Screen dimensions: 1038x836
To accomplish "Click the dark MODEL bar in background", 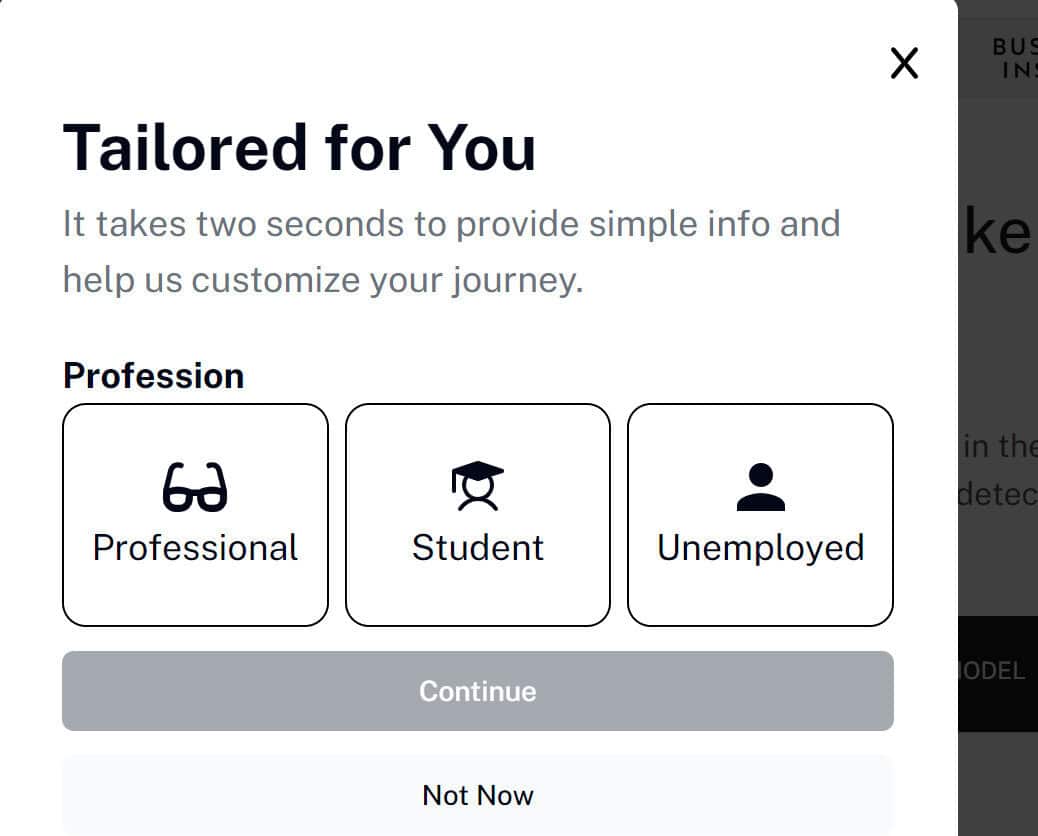I will pos(998,673).
